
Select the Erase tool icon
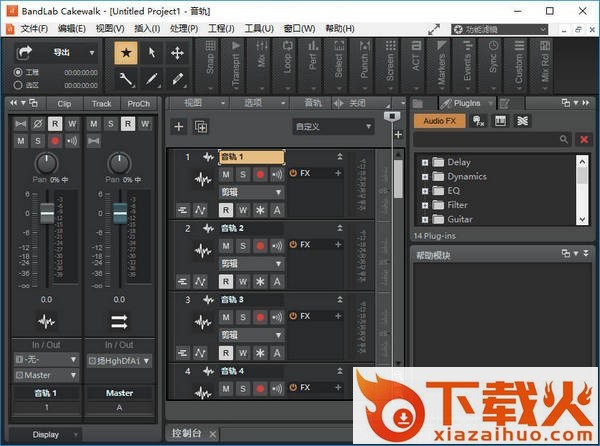pos(177,79)
